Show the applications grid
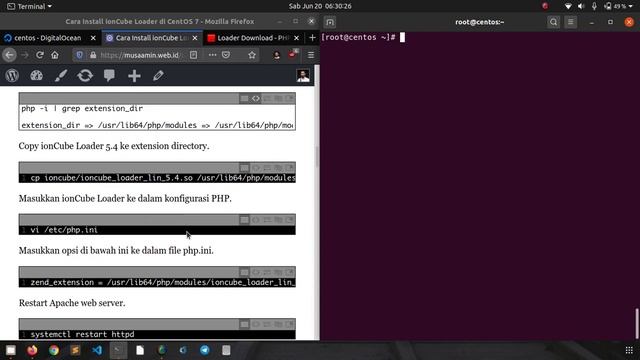640x360 pixels. point(629,350)
